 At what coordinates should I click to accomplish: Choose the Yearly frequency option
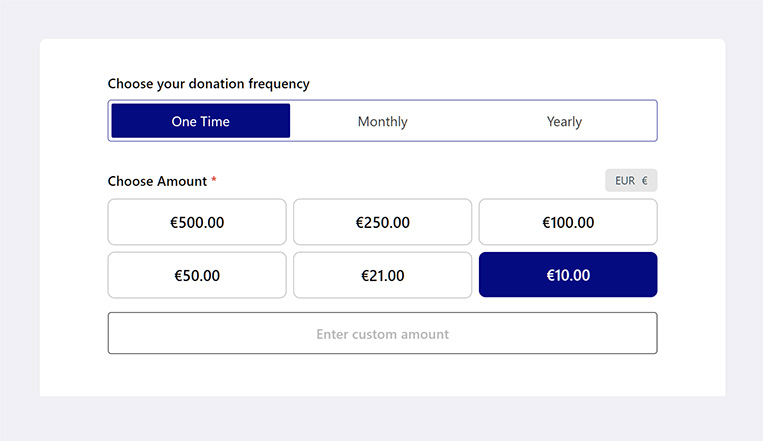564,121
